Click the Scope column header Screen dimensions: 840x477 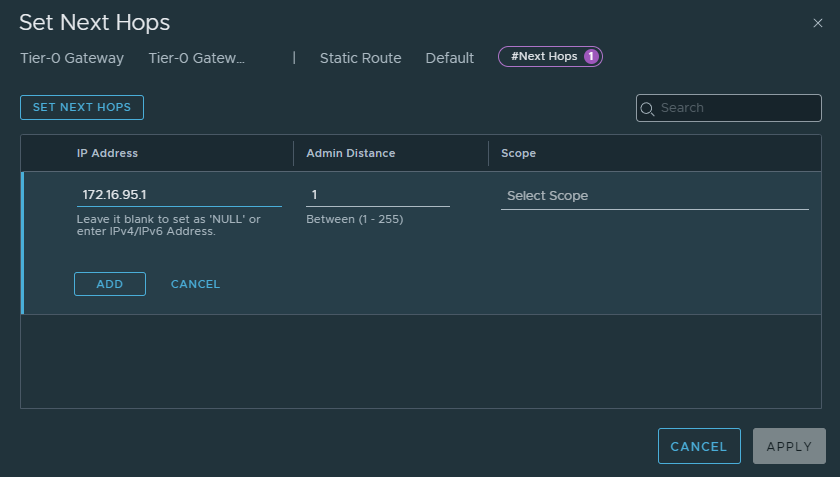518,153
